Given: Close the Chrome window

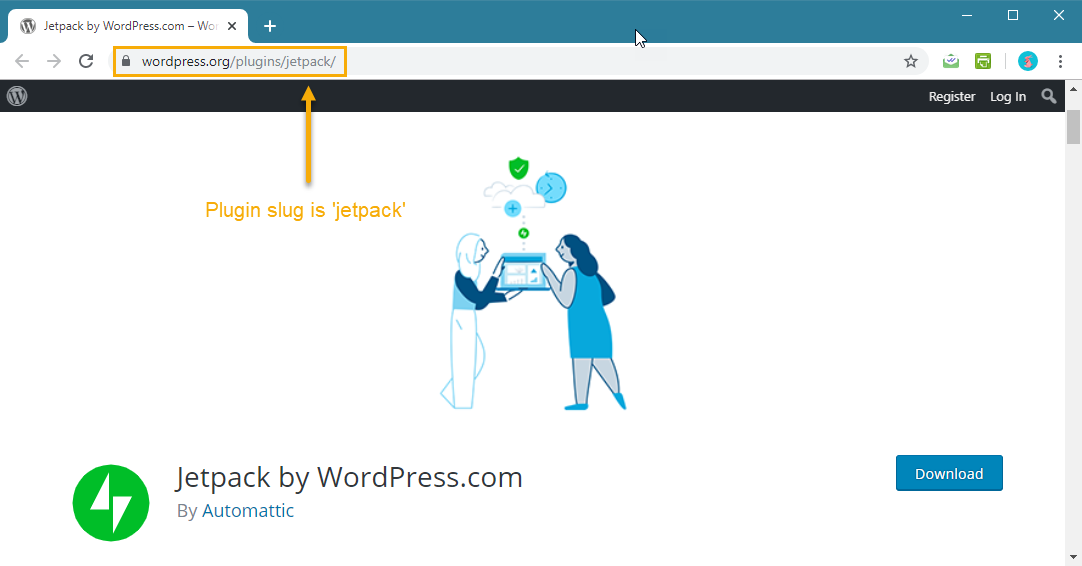Looking at the screenshot, I should [x=1059, y=15].
